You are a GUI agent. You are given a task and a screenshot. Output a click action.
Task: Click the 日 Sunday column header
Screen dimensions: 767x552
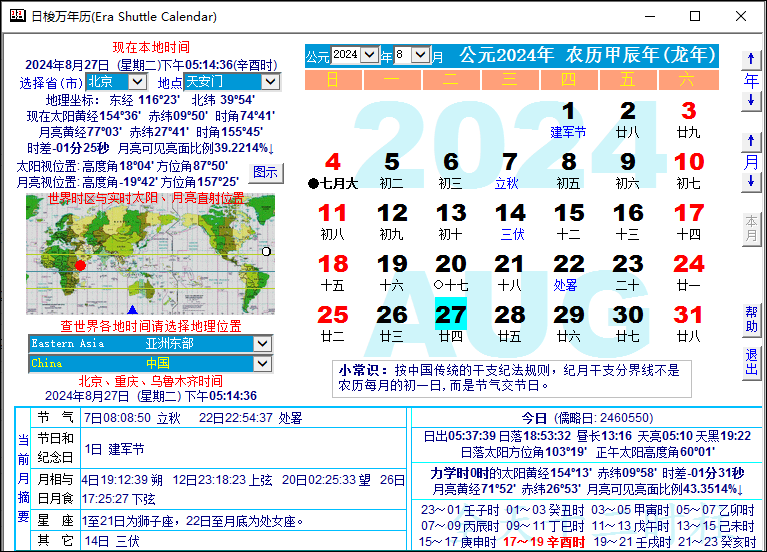coord(333,80)
